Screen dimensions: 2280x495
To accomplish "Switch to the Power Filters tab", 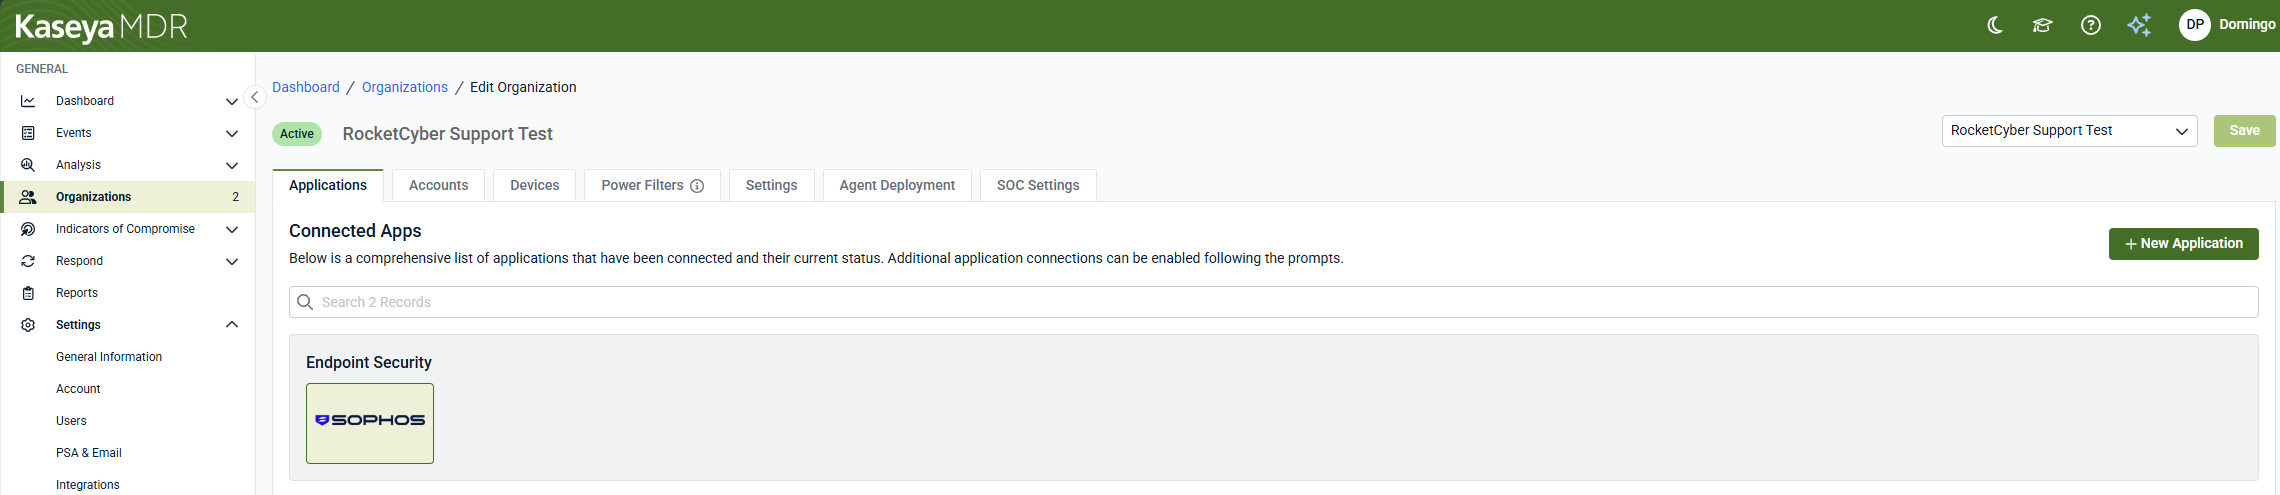I will tap(652, 185).
